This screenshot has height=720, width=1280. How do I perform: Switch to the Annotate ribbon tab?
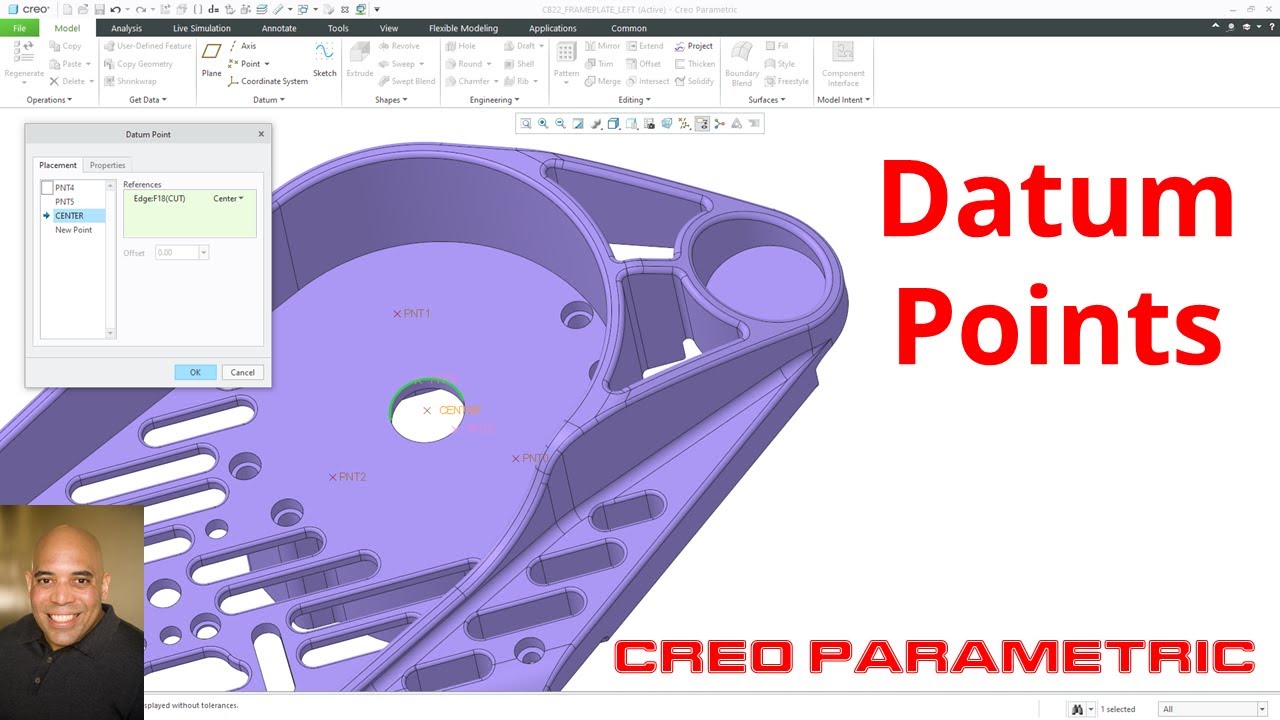279,28
